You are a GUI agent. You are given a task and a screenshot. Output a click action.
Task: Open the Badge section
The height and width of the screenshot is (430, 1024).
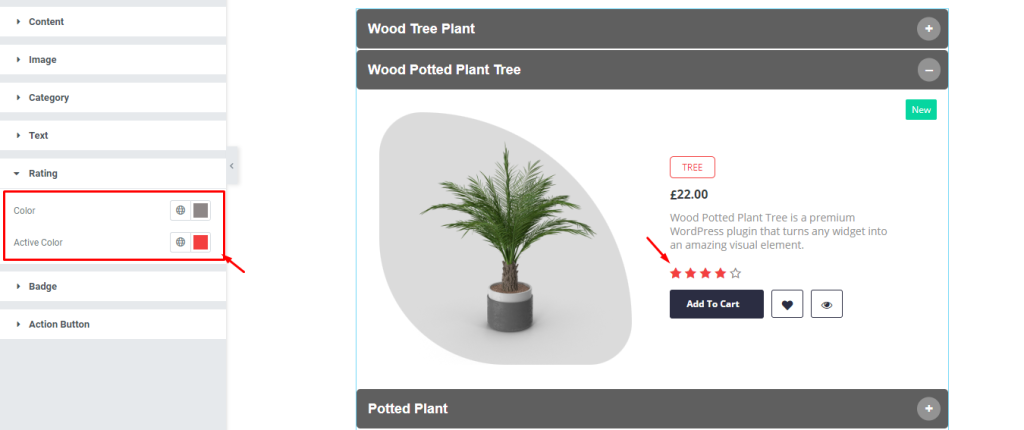pos(113,286)
